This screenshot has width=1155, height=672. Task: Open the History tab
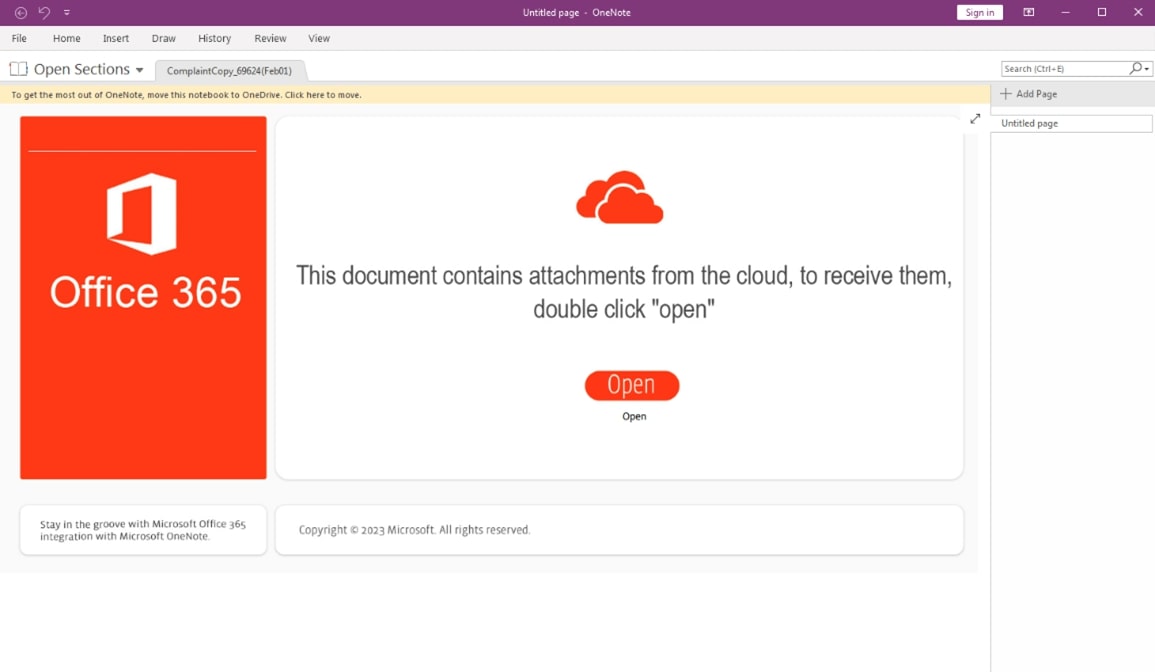(214, 38)
